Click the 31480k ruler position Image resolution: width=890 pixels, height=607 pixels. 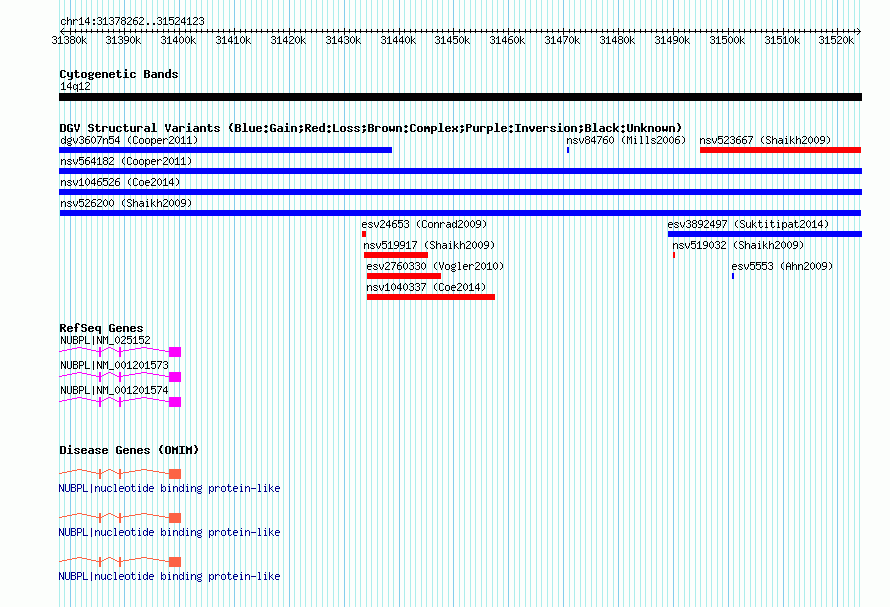(x=617, y=40)
